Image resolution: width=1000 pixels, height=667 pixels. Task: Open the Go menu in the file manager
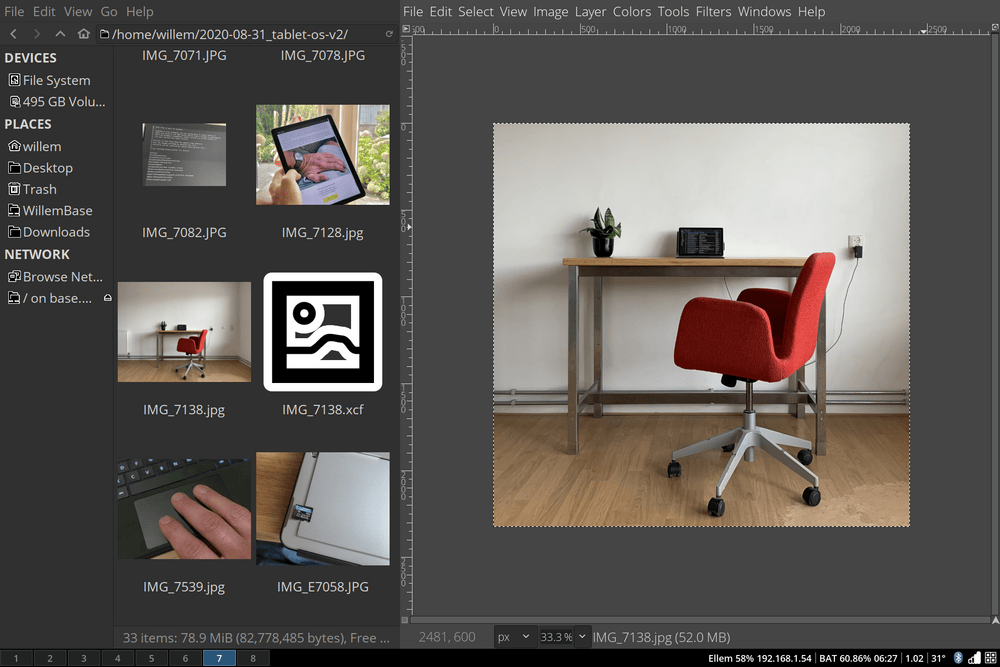[x=108, y=11]
